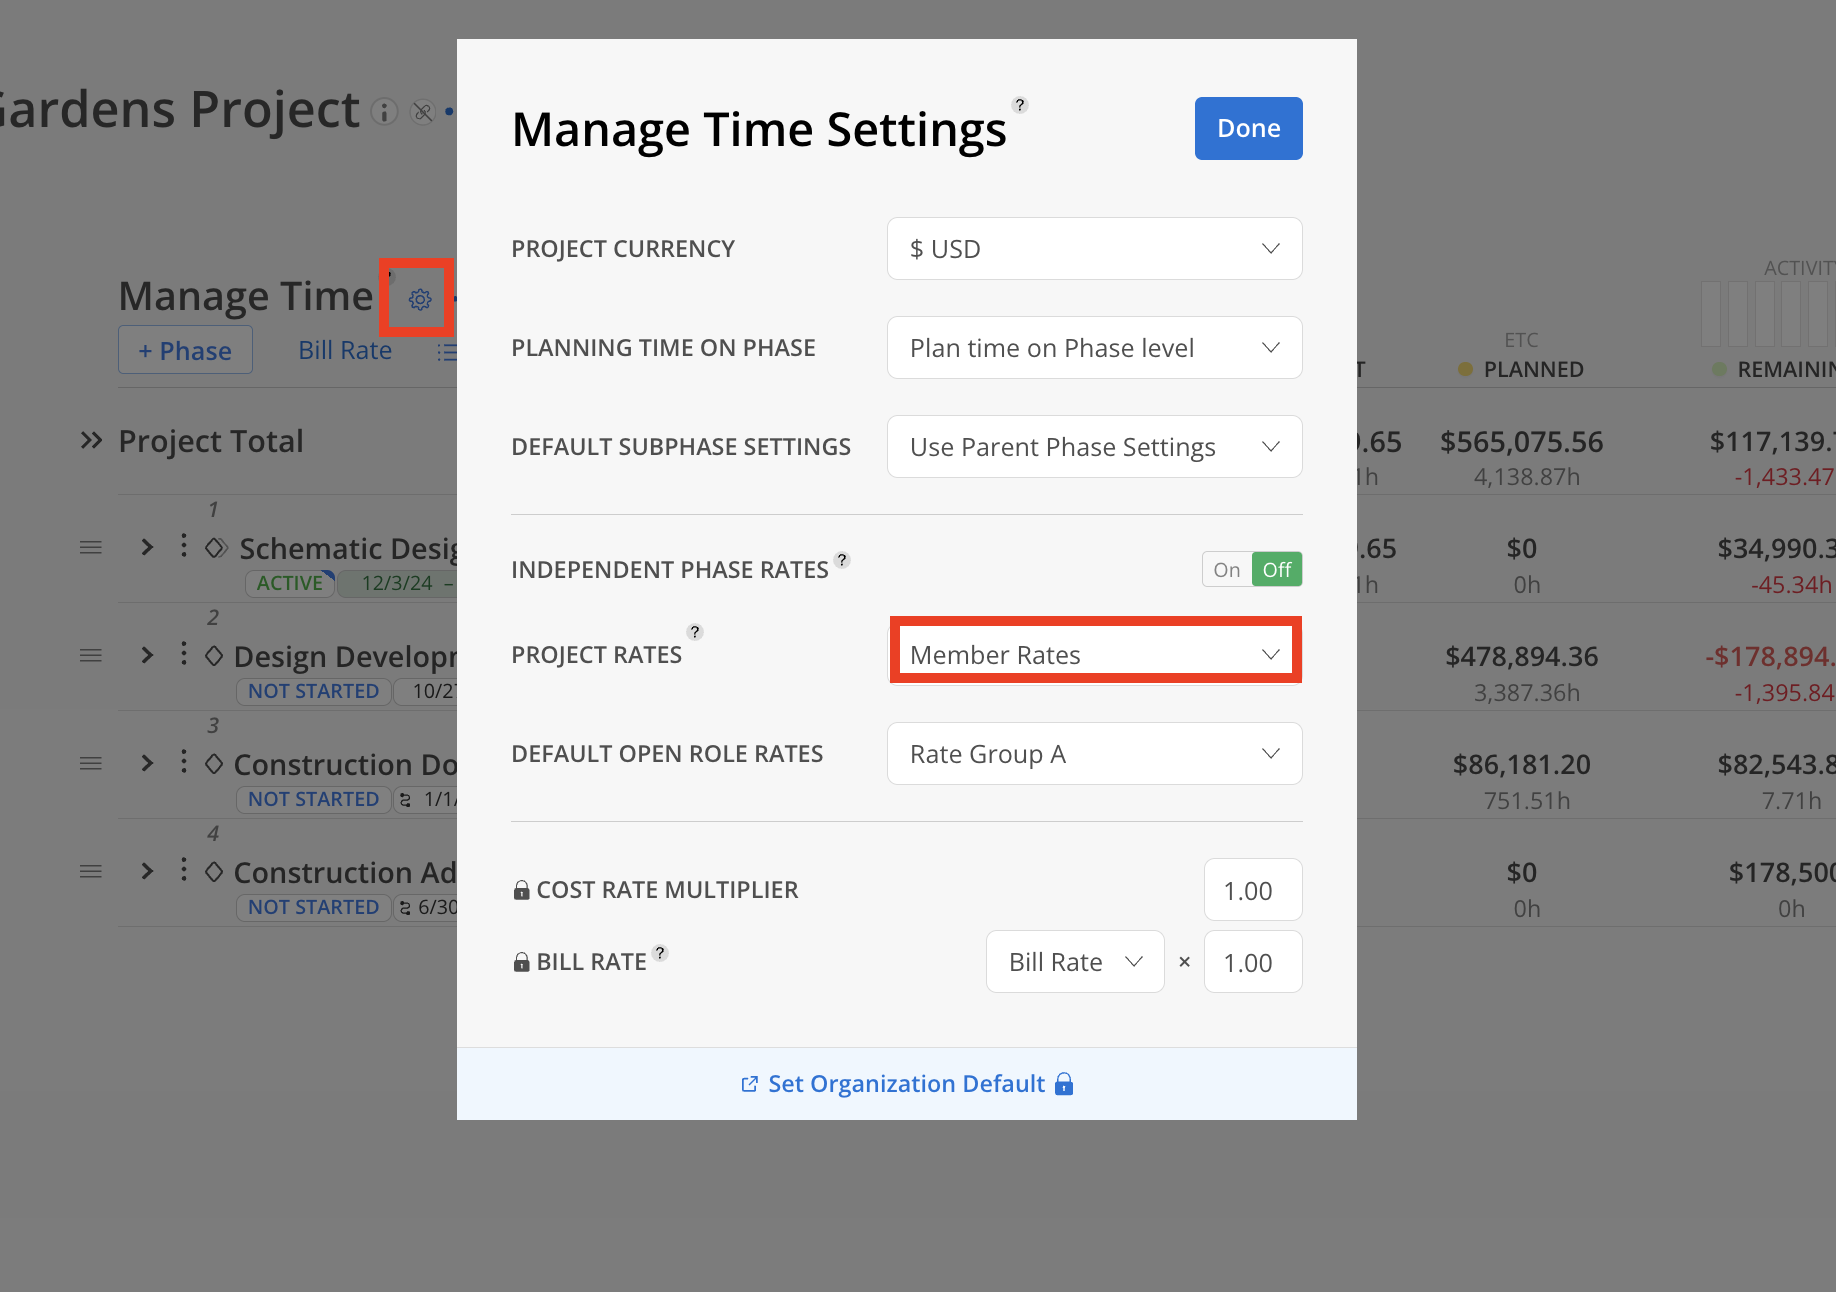Screen dimensions: 1836x1292
Task: Select the Bill Rate tab link
Action: point(345,351)
